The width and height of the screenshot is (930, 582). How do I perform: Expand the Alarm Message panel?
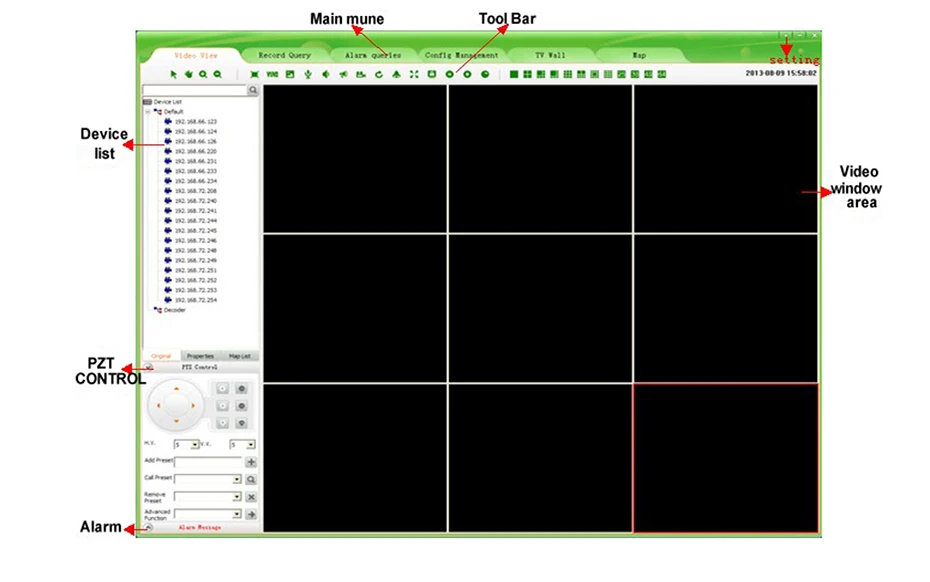click(x=148, y=527)
